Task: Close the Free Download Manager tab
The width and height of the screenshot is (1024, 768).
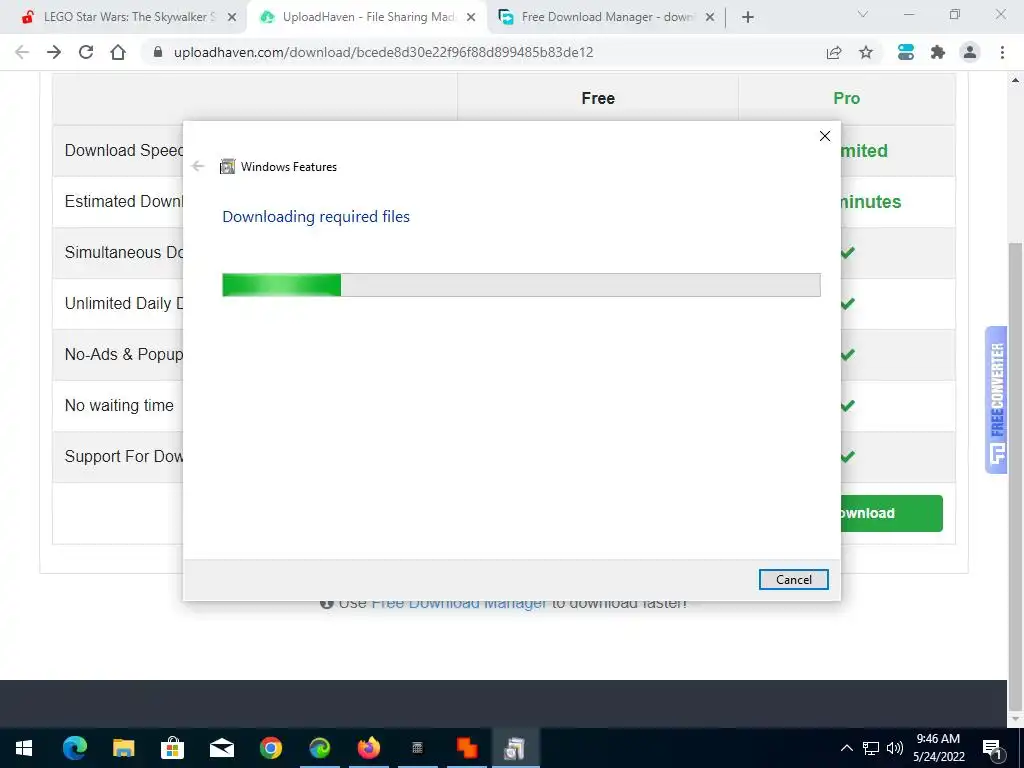Action: 710,18
